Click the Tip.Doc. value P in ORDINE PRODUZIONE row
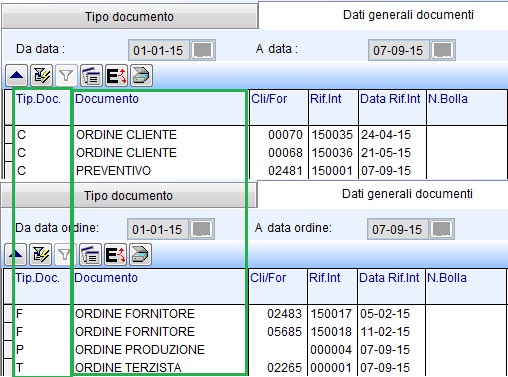Screen dimensions: 508x377 [20, 350]
